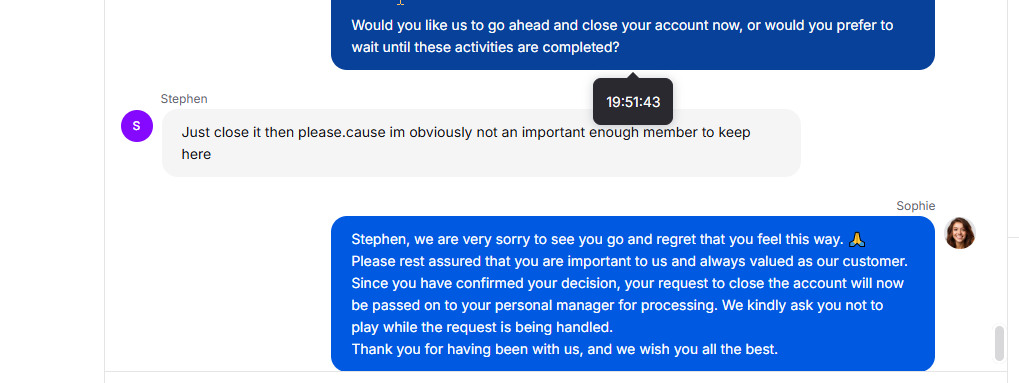Grab the chat scrollbar thumb
Viewport: 1019px width, 383px height.
click(1000, 343)
